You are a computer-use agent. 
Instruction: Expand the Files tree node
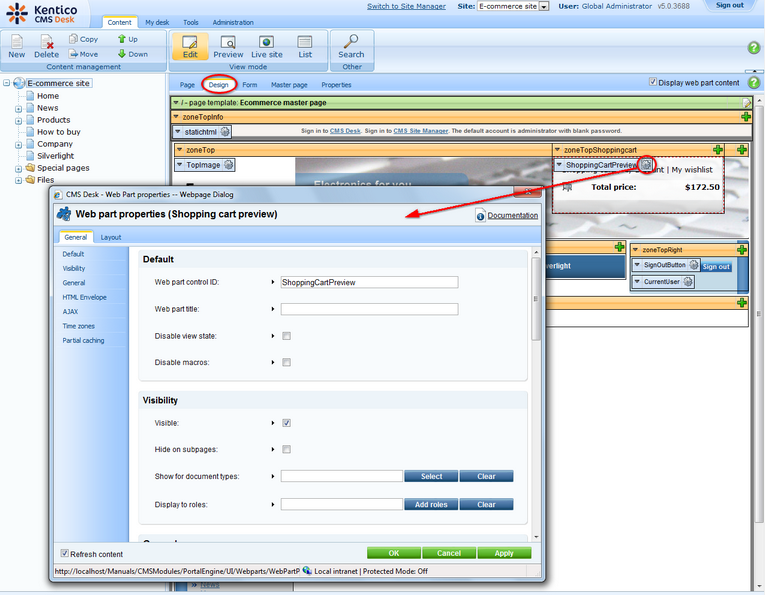click(19, 180)
